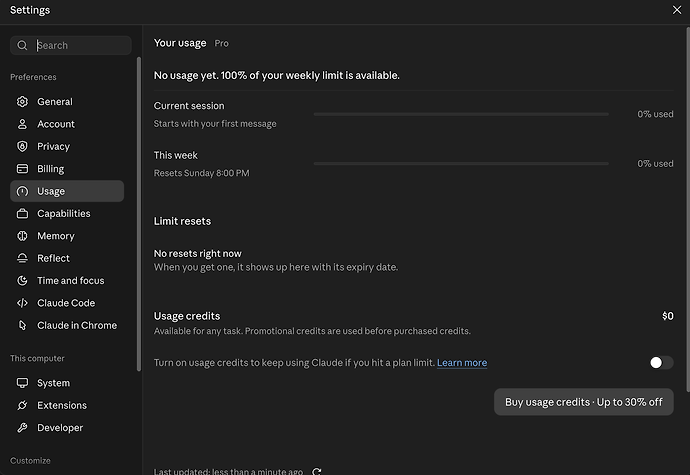Open Memory settings
690x475 pixels.
pos(67,236)
